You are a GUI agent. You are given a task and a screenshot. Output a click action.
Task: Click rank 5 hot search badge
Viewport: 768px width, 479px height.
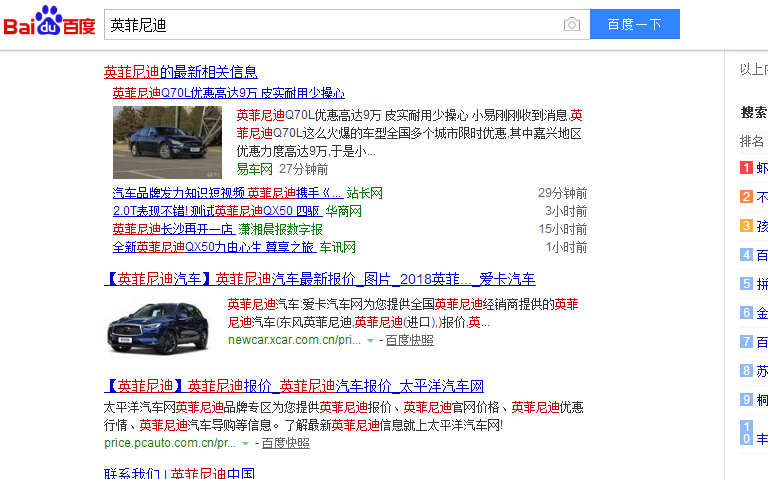[746, 284]
